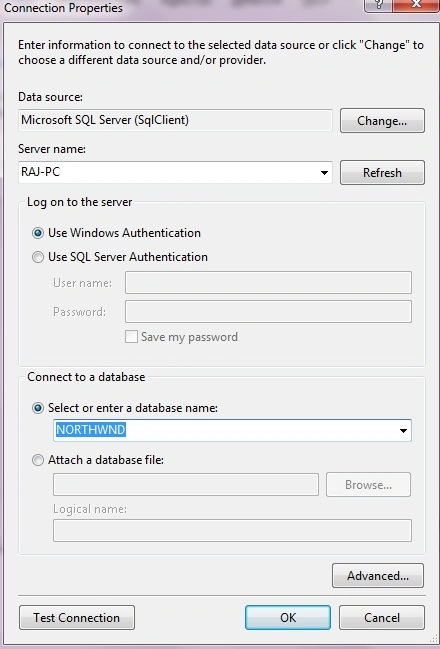Confirm with the OK button

coord(288,618)
